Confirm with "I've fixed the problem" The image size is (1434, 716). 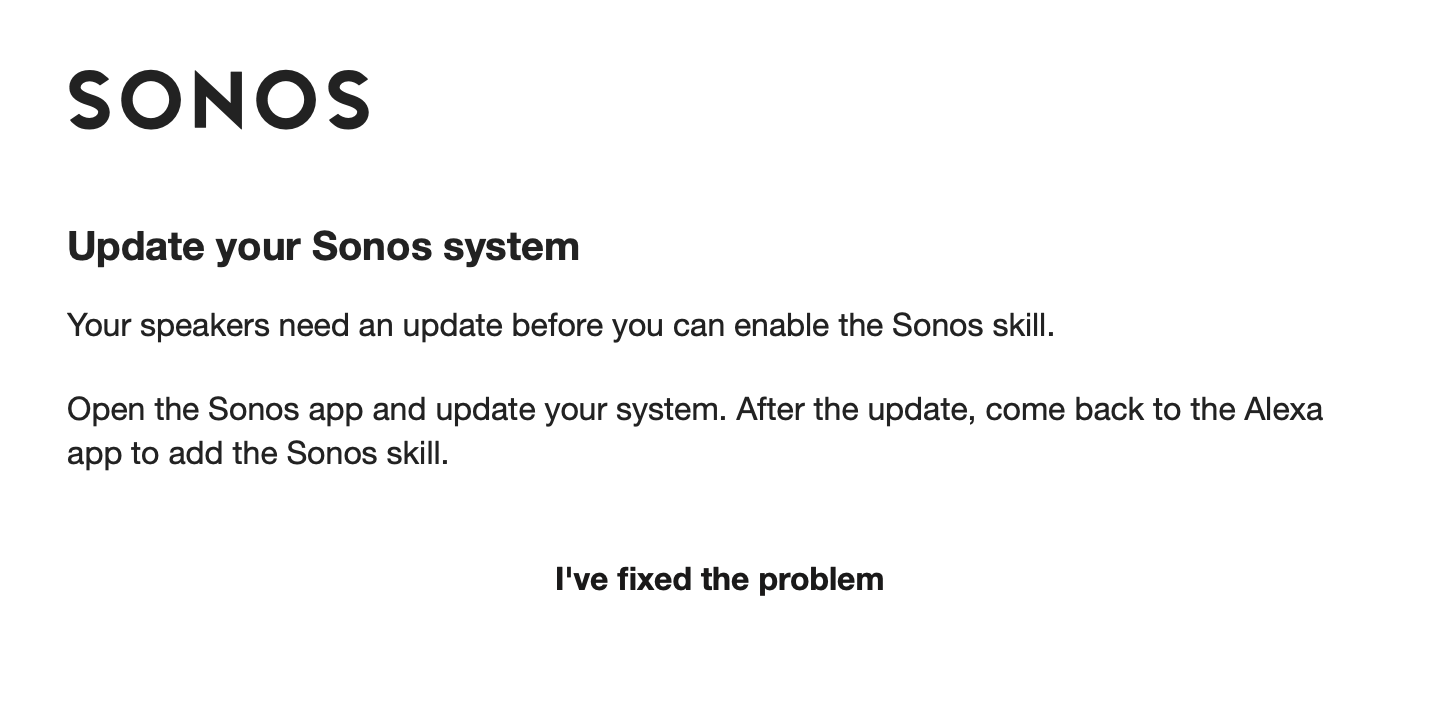[719, 579]
